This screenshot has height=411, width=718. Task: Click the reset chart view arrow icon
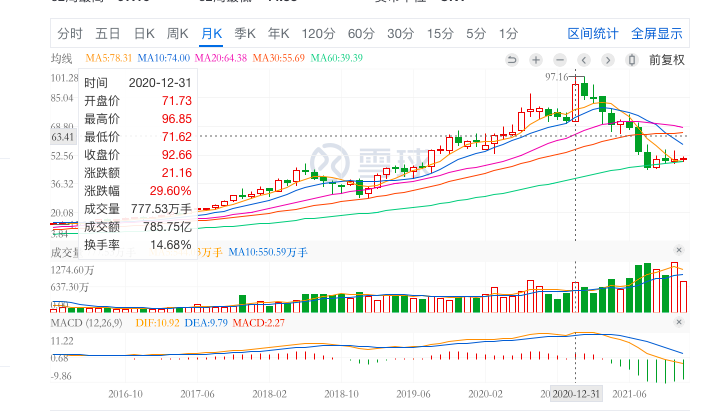[513, 60]
